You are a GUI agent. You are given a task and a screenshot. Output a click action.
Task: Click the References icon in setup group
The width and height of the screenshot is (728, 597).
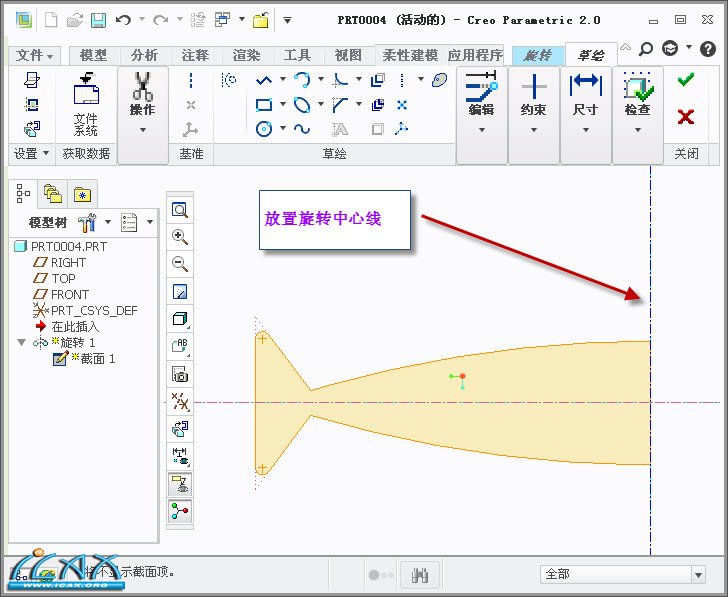click(32, 104)
